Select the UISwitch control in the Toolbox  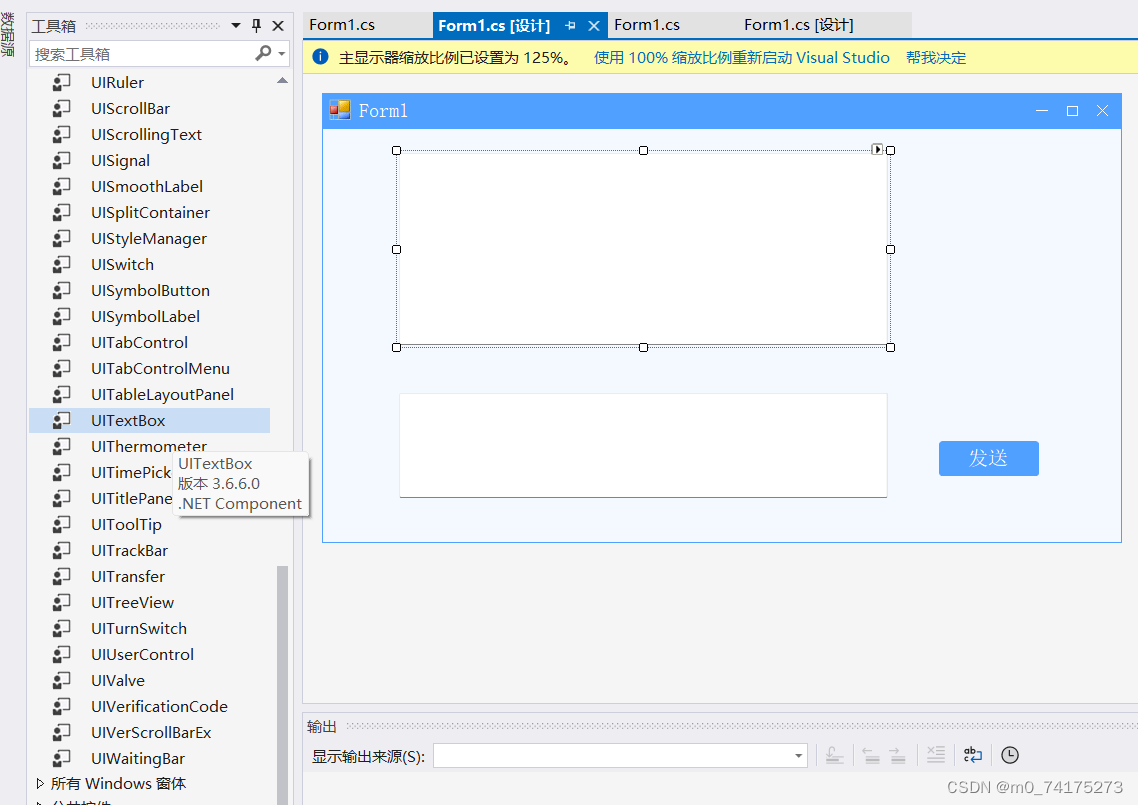(122, 264)
